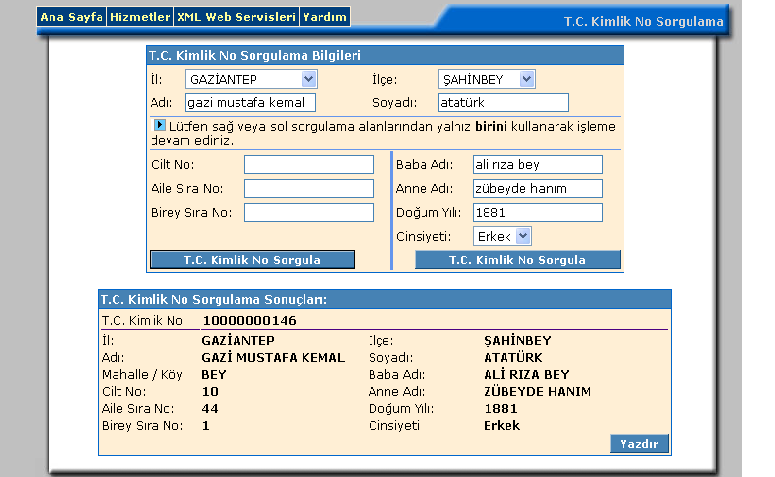775x477 pixels.
Task: Select the Anne Adı input field
Action: coord(537,188)
